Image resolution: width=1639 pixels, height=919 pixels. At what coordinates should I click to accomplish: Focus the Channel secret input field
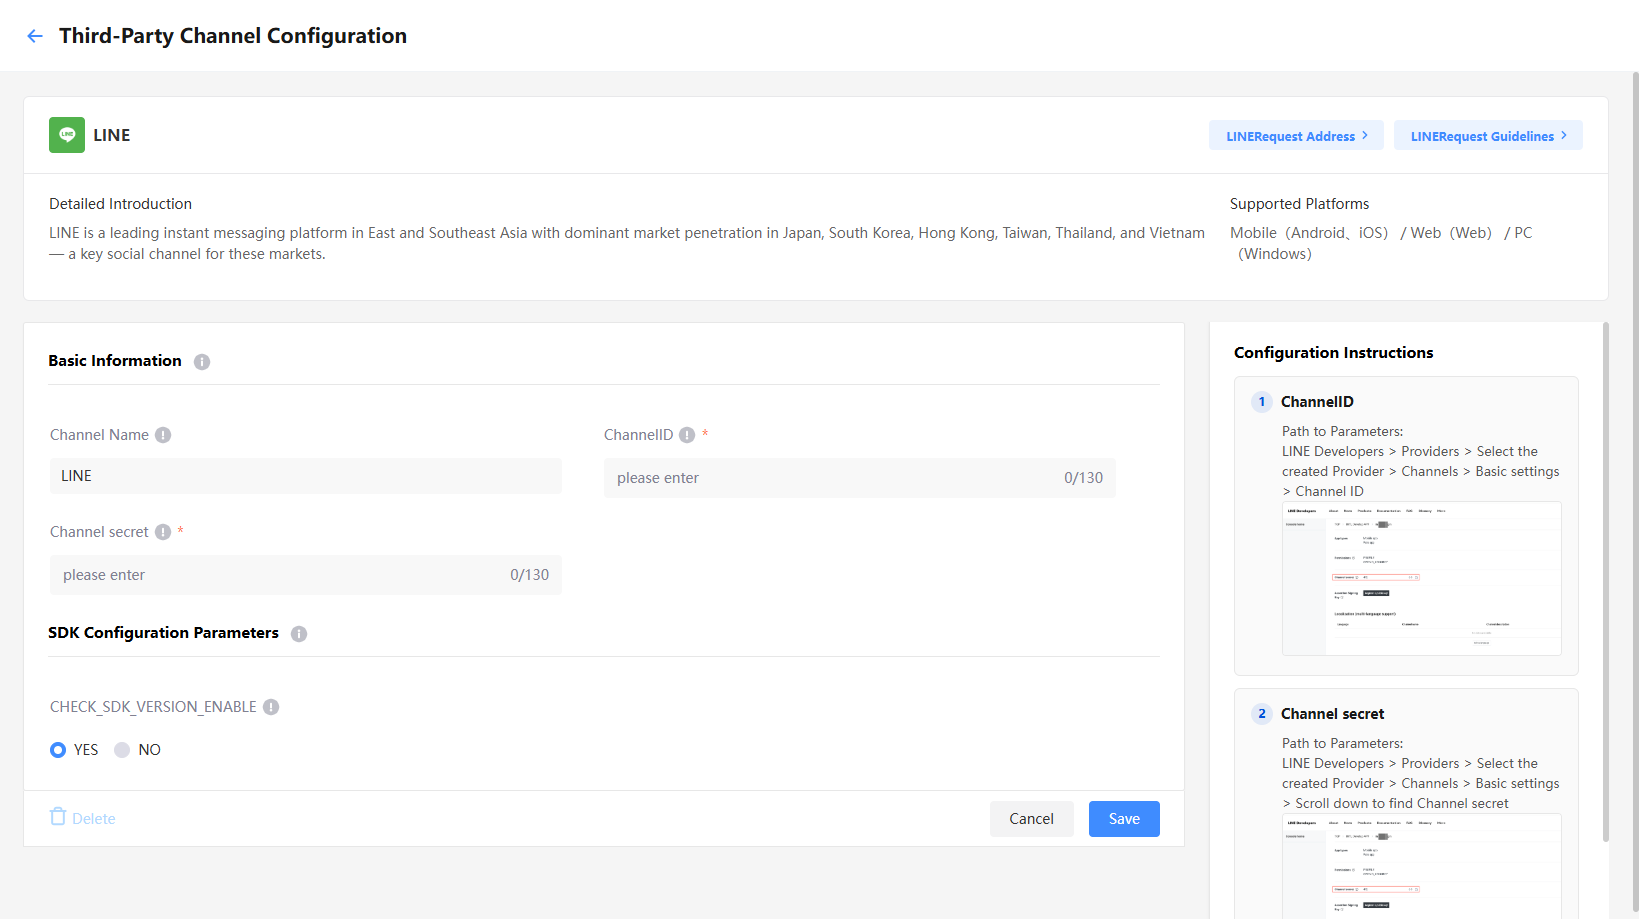[x=306, y=575]
